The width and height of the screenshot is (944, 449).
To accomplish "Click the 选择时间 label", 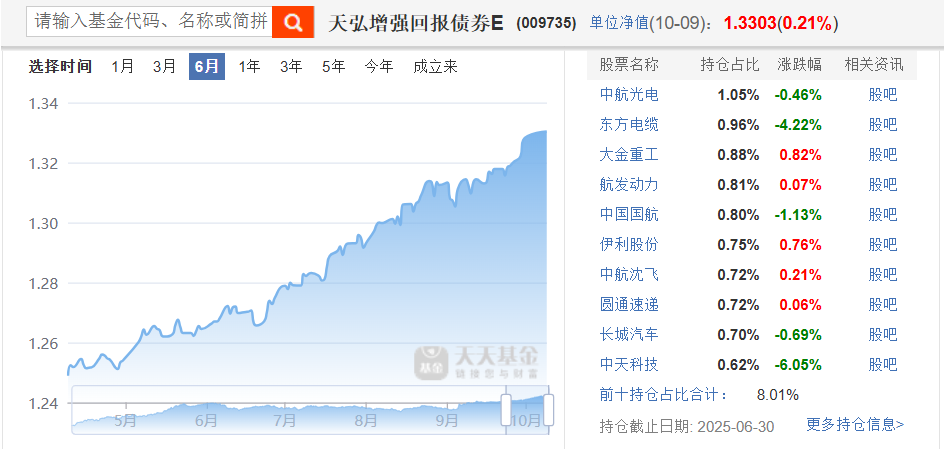I will [60, 66].
